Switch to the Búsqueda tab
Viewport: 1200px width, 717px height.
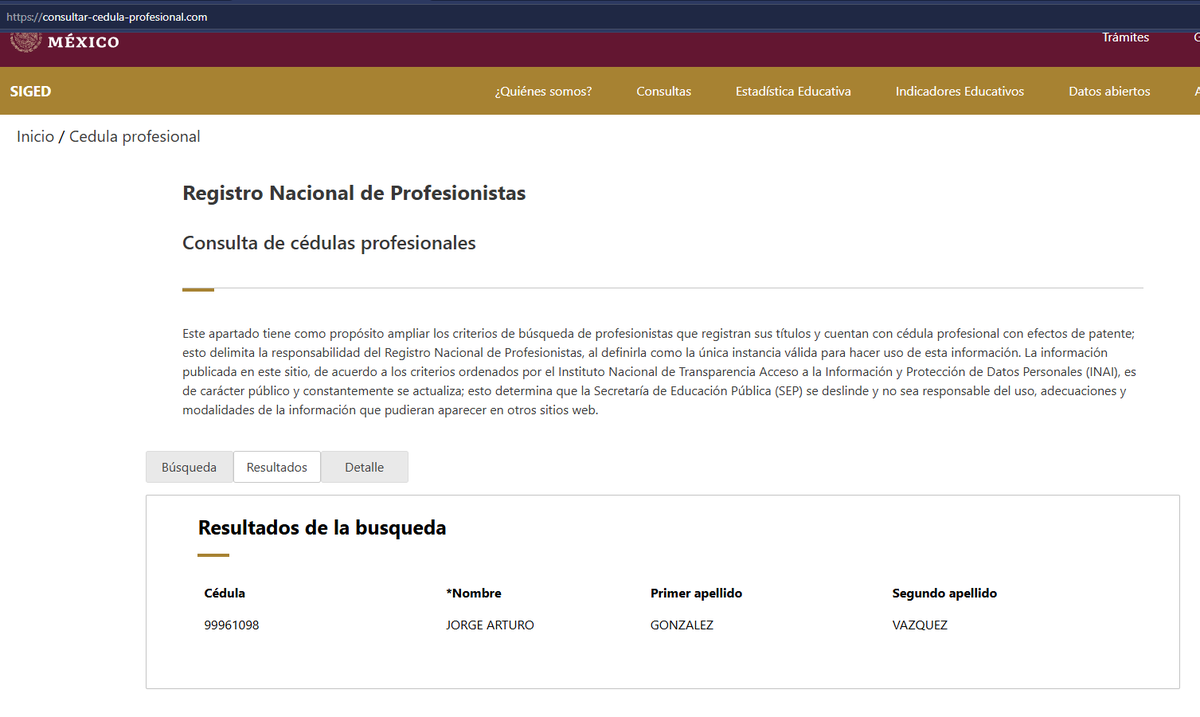189,467
